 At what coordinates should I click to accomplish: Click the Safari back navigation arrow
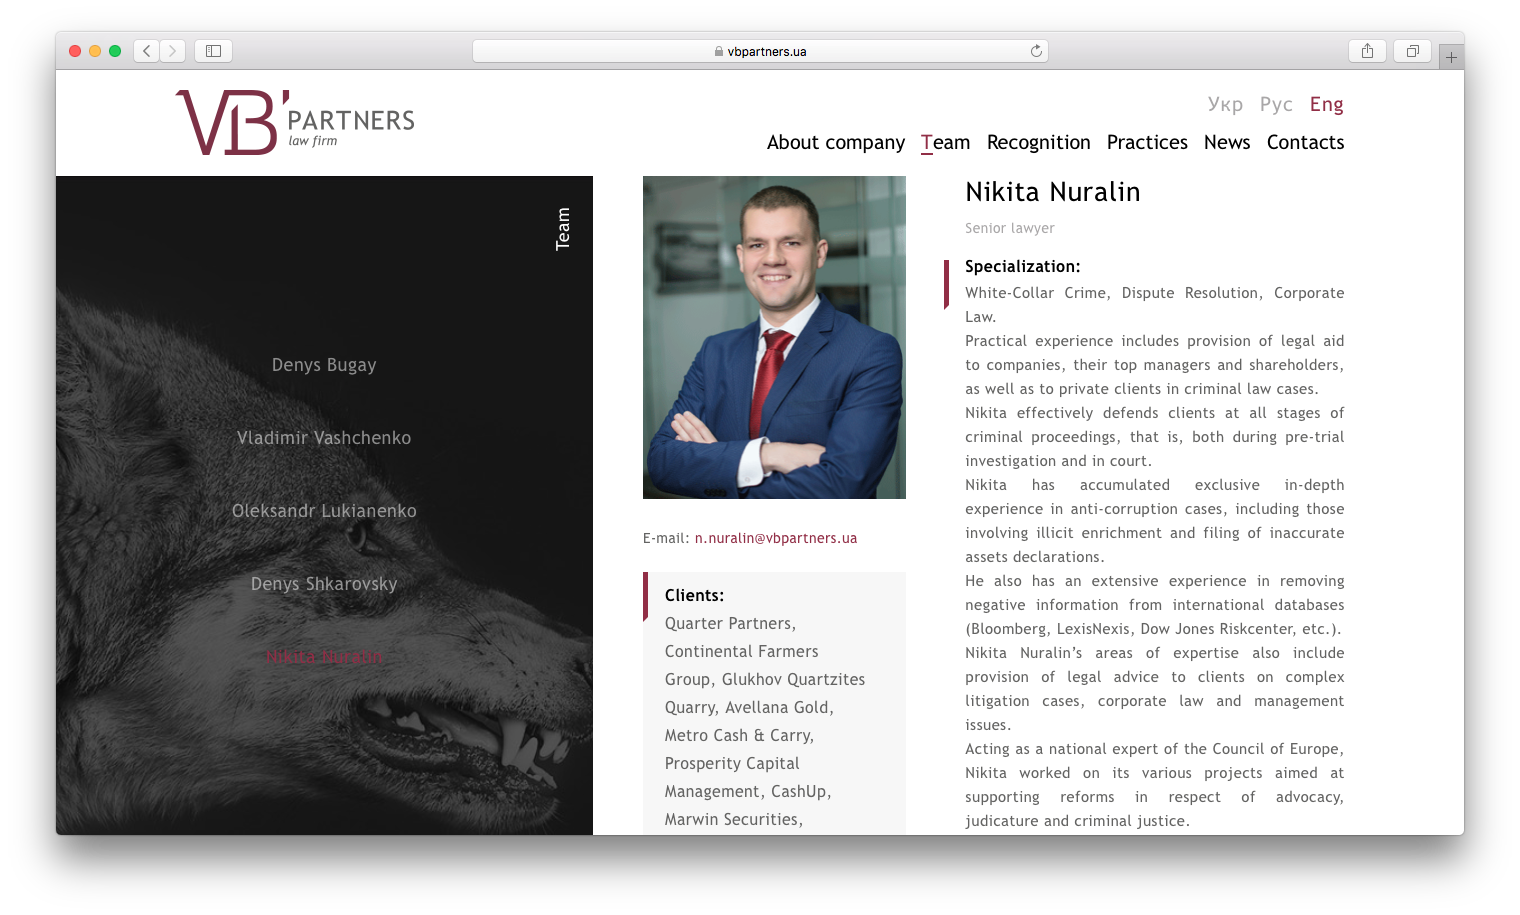[x=147, y=51]
